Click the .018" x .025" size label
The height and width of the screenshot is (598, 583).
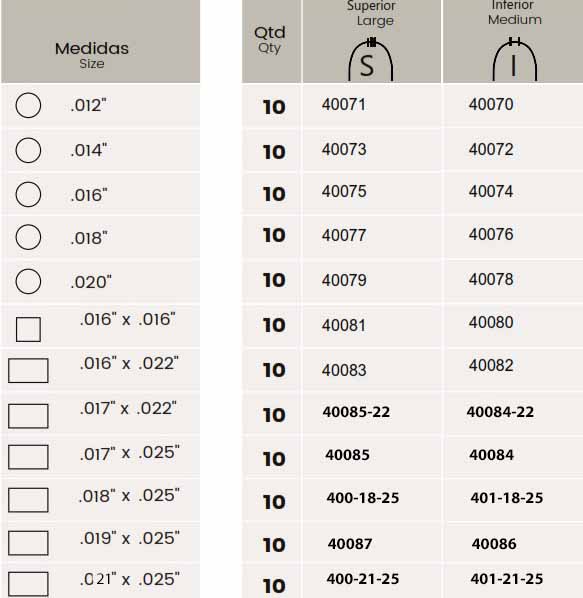point(129,496)
